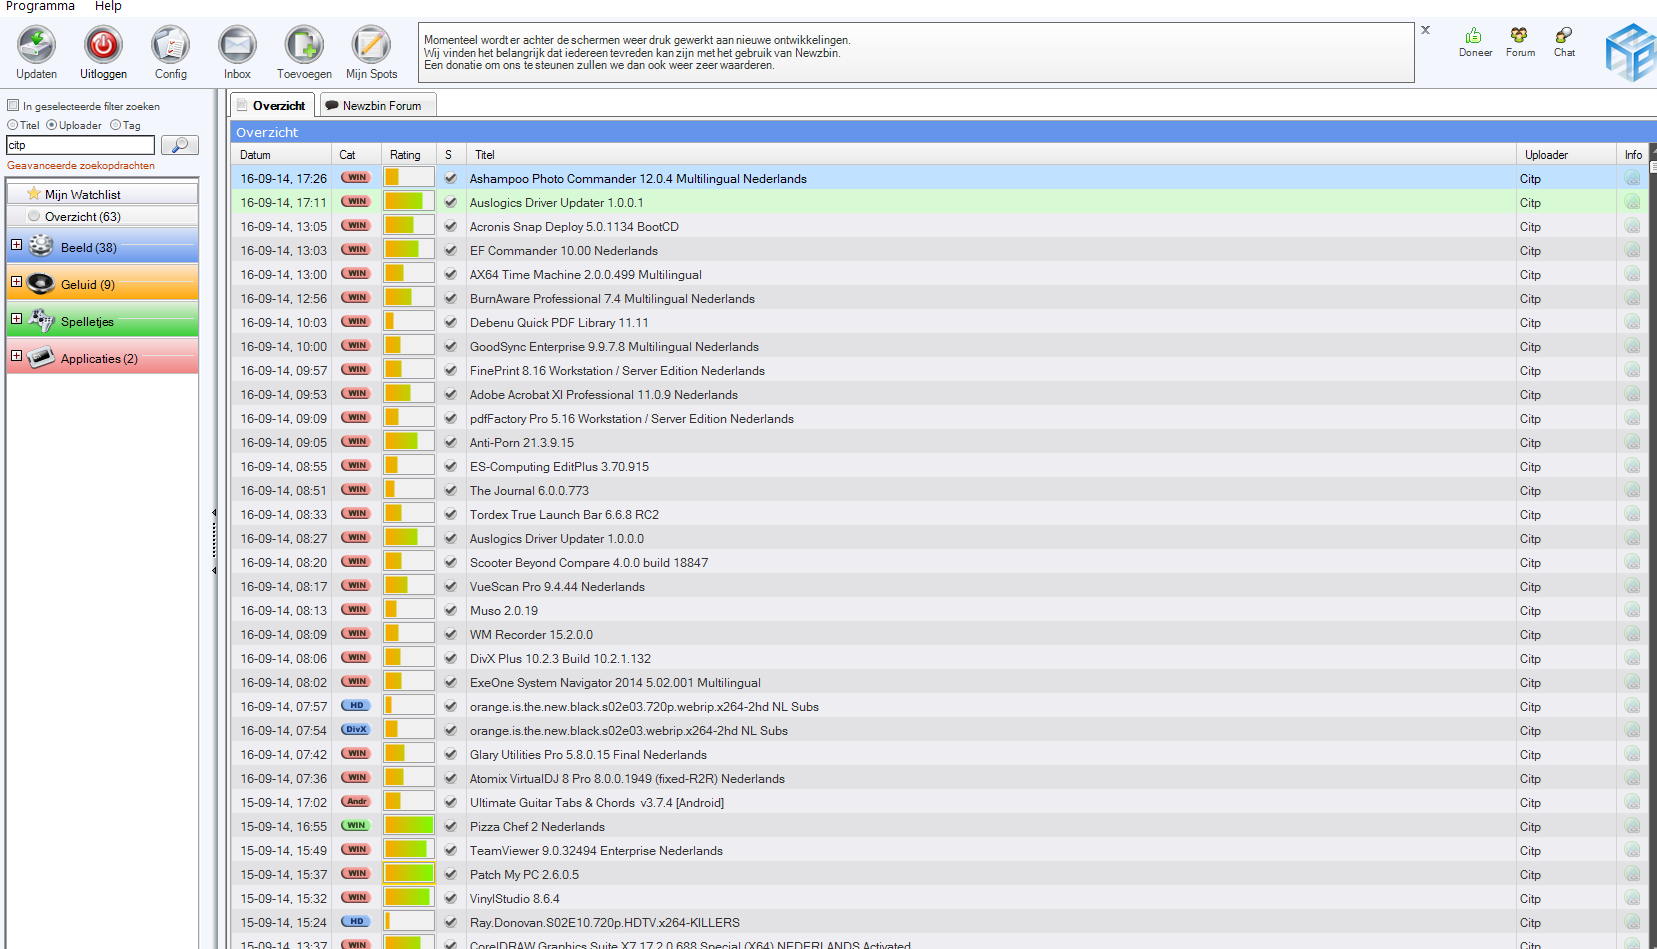Click the Doneer thumbs-up icon

(x=1474, y=36)
